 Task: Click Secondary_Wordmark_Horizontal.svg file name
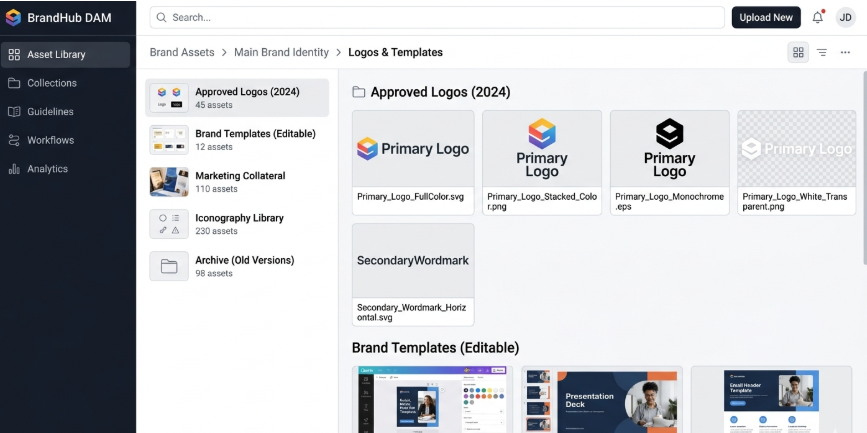pos(411,313)
